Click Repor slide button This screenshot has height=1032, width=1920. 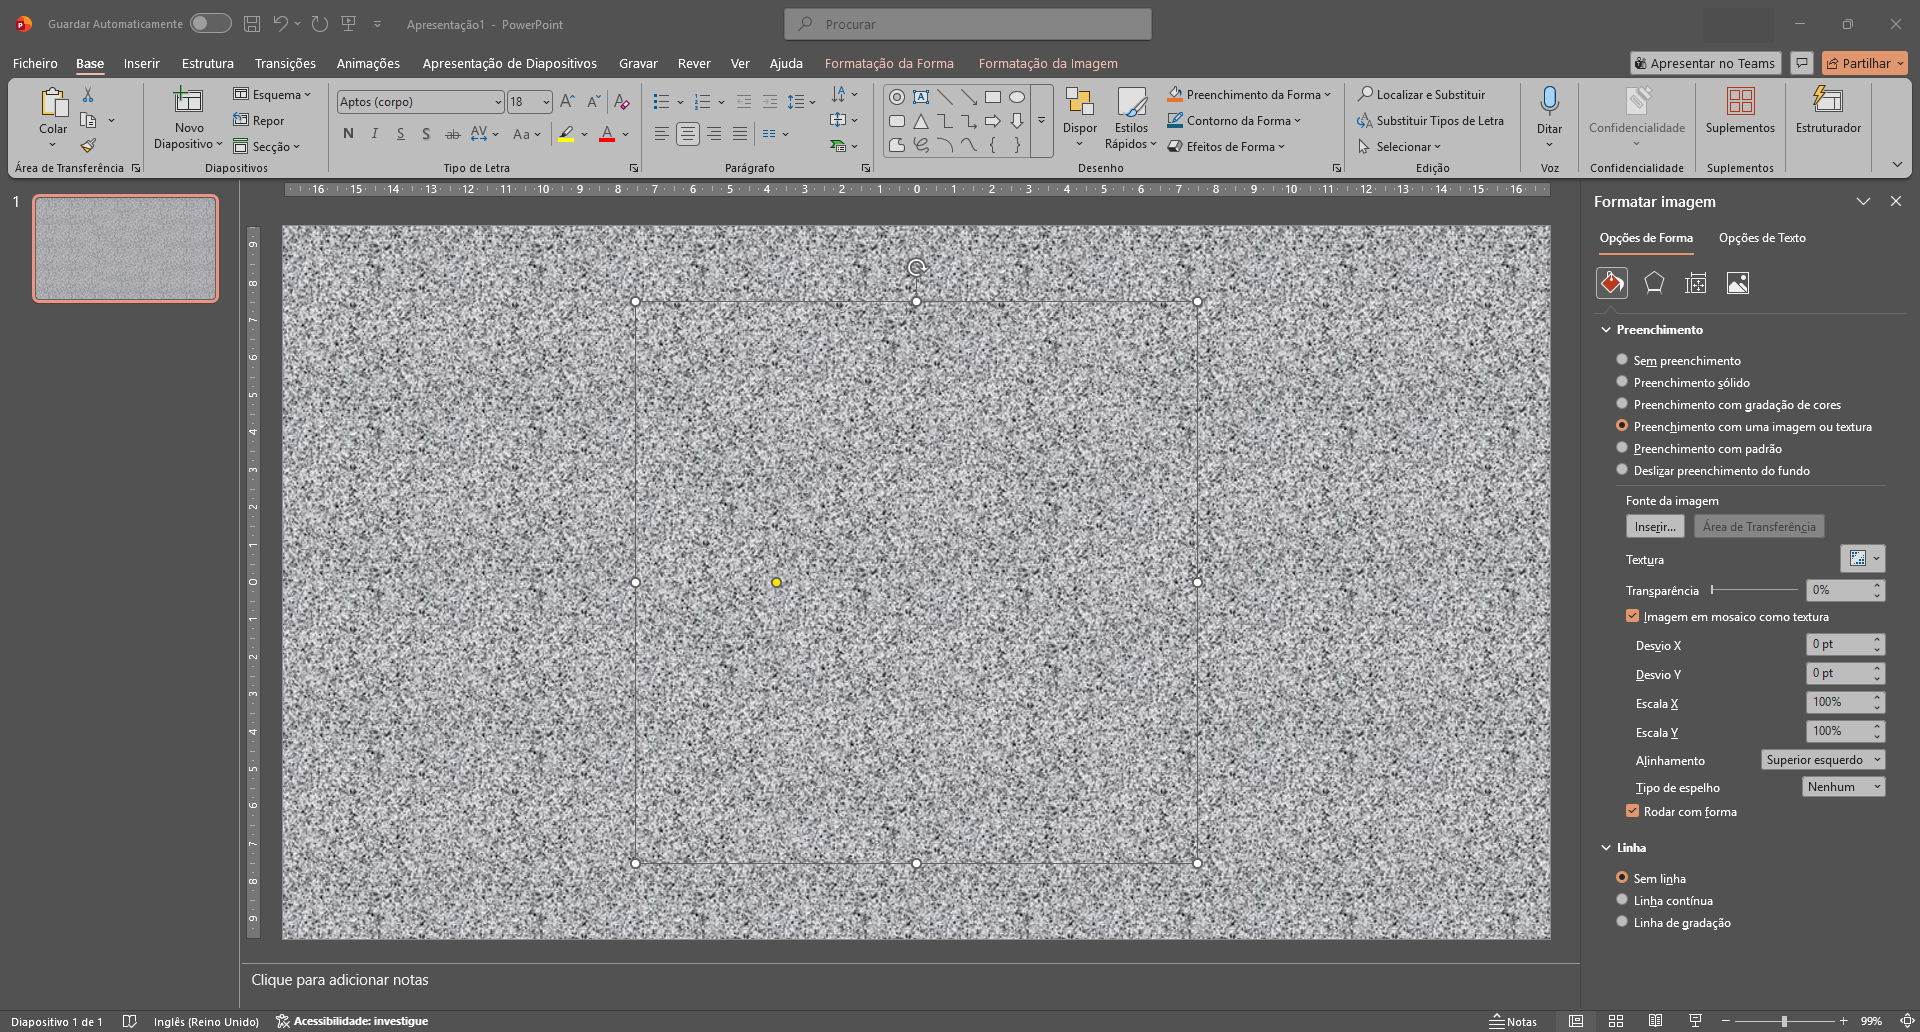[259, 120]
